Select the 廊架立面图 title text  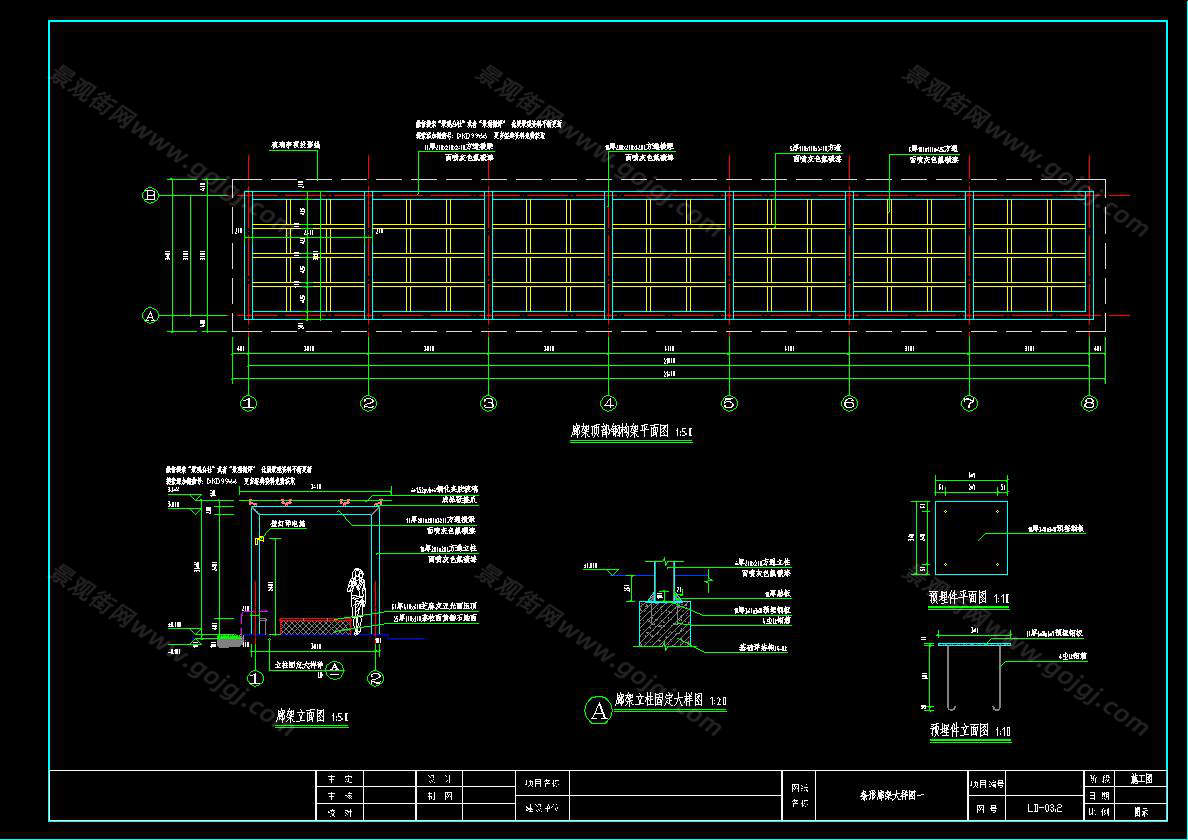304,716
